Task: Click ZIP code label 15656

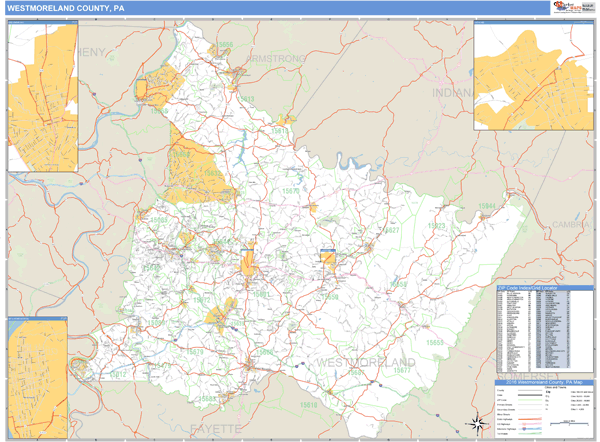Action: (225, 45)
